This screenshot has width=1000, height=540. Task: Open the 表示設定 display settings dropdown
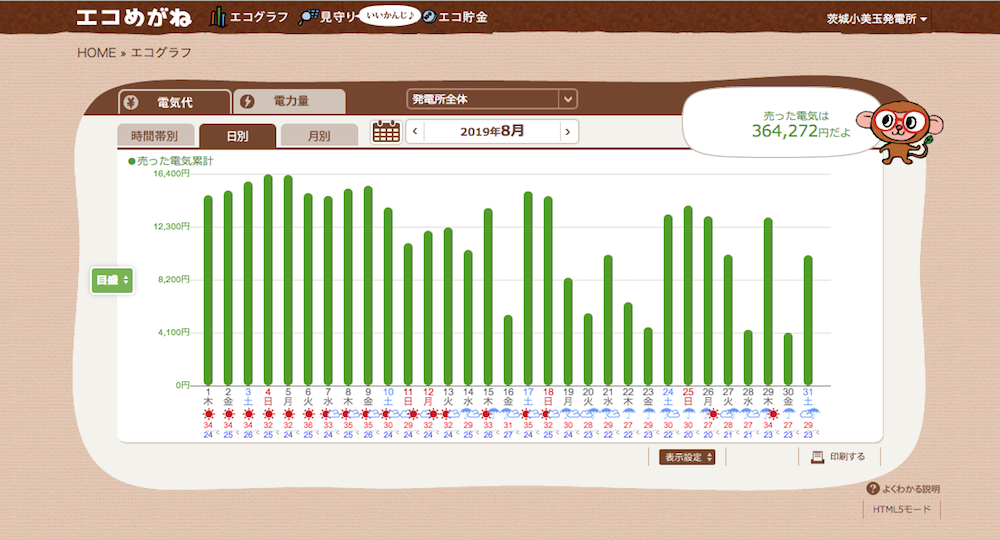[687, 457]
